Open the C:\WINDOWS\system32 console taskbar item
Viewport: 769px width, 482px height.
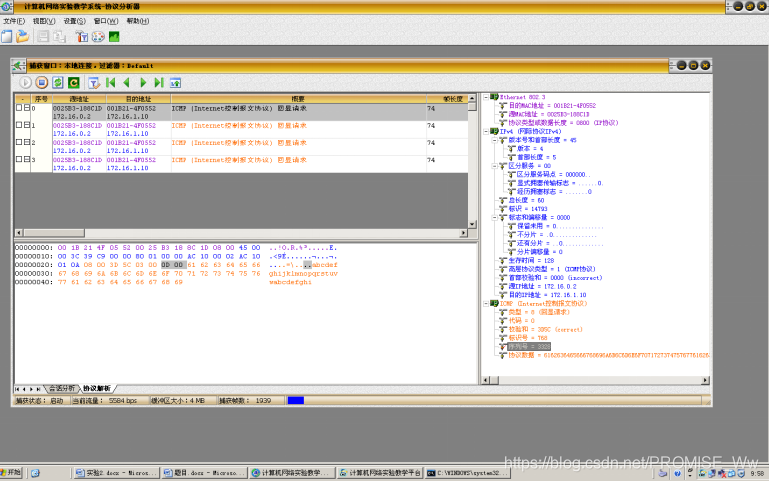(x=467, y=473)
